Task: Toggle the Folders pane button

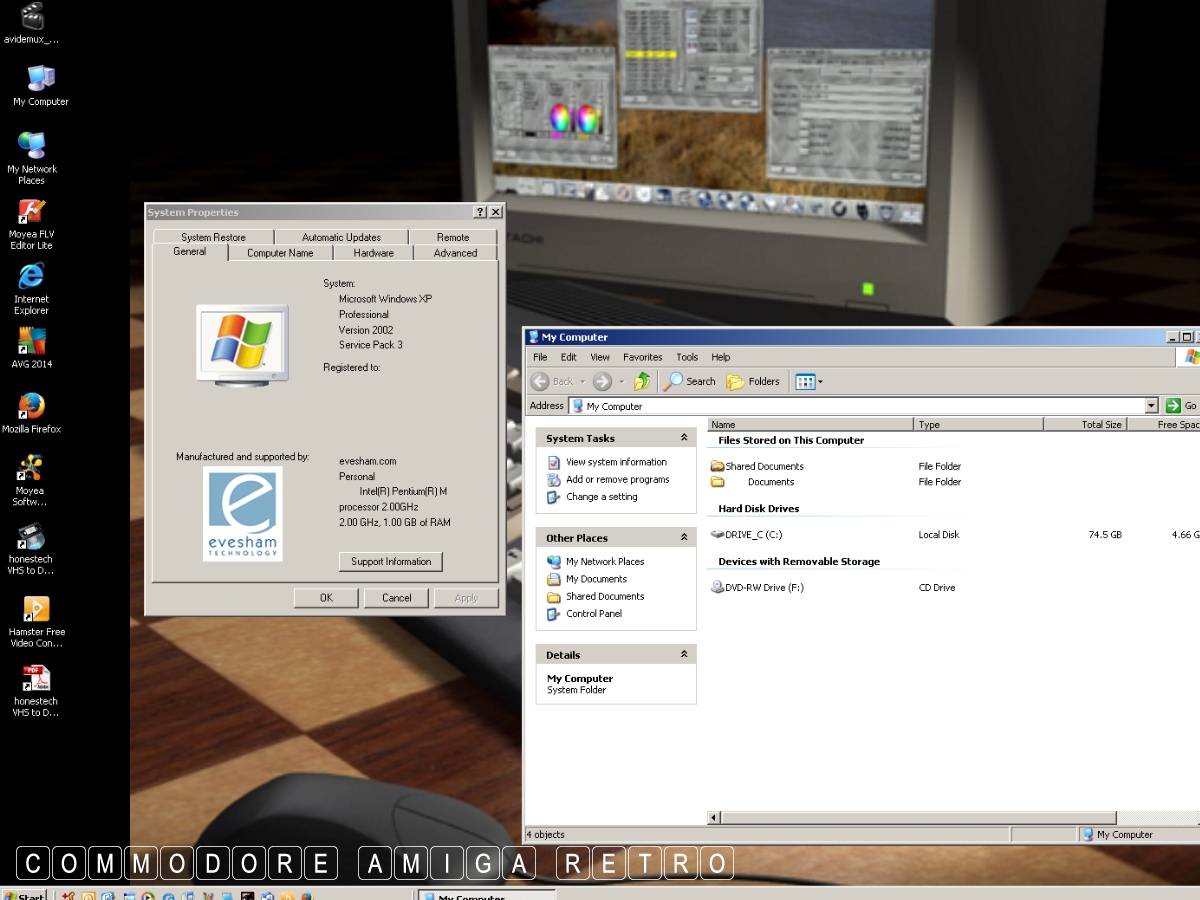Action: [x=753, y=381]
